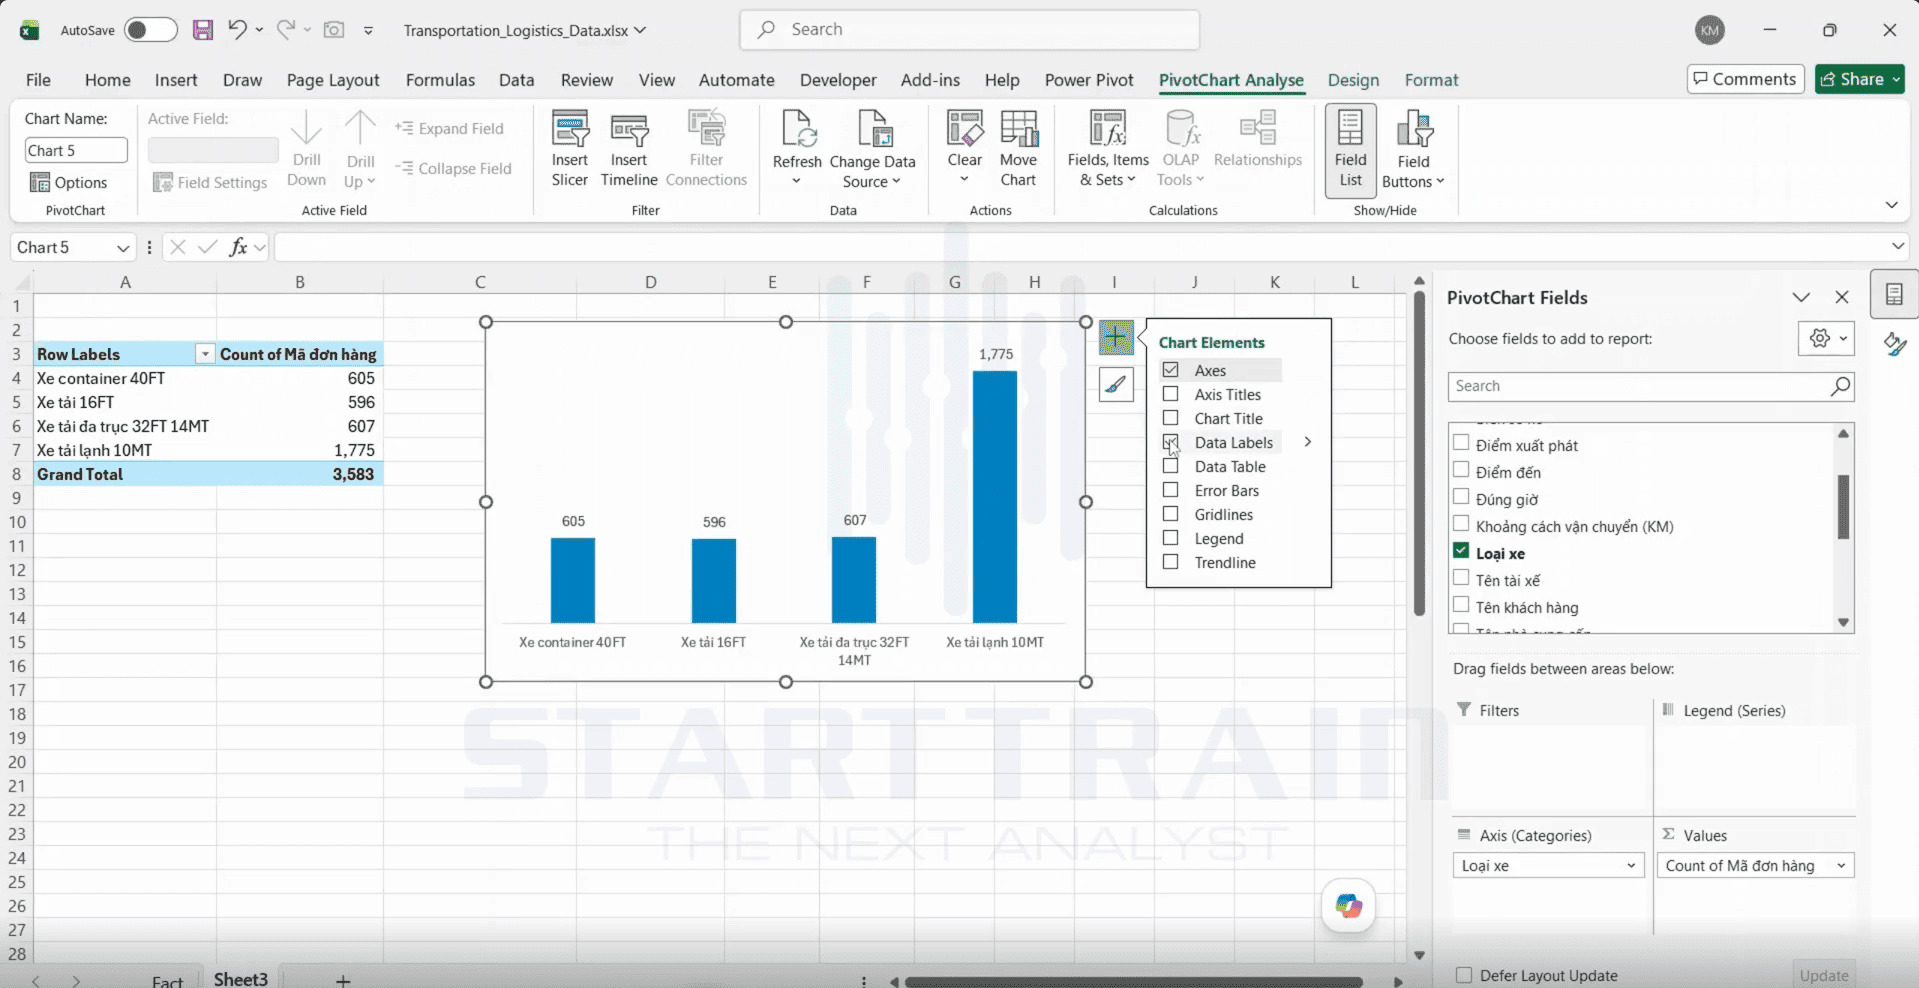Open the Insert ribbon tab
The width and height of the screenshot is (1919, 988).
(176, 80)
